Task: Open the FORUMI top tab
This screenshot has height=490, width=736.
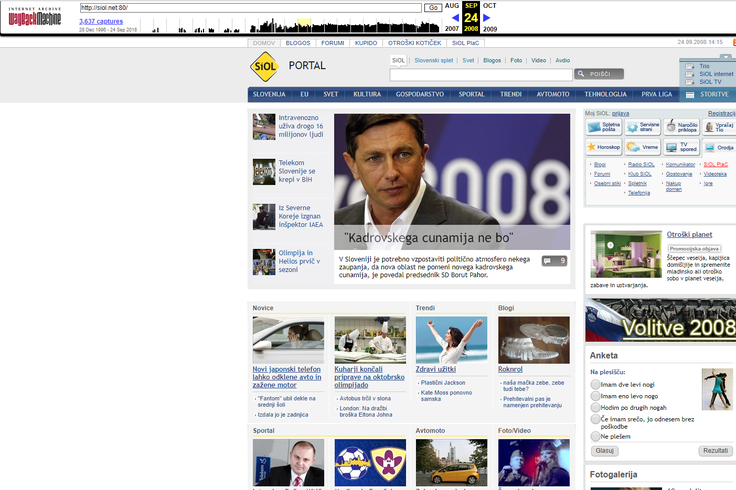Action: point(333,43)
